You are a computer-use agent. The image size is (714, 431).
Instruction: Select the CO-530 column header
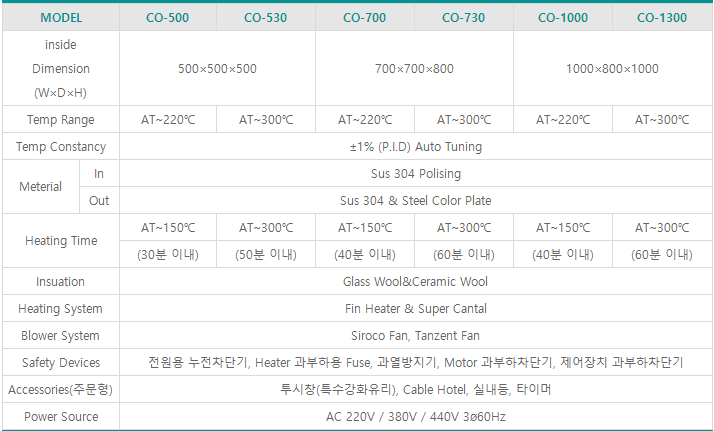point(265,17)
